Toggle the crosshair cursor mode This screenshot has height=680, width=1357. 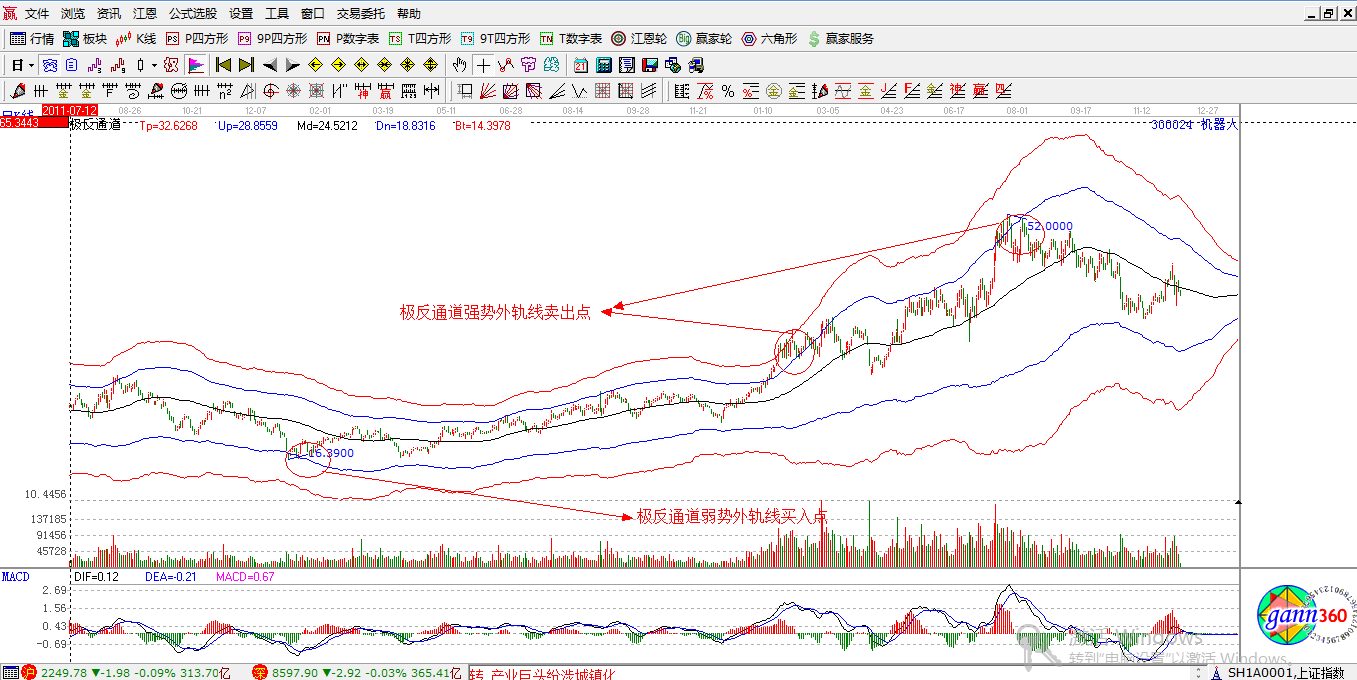pos(484,65)
